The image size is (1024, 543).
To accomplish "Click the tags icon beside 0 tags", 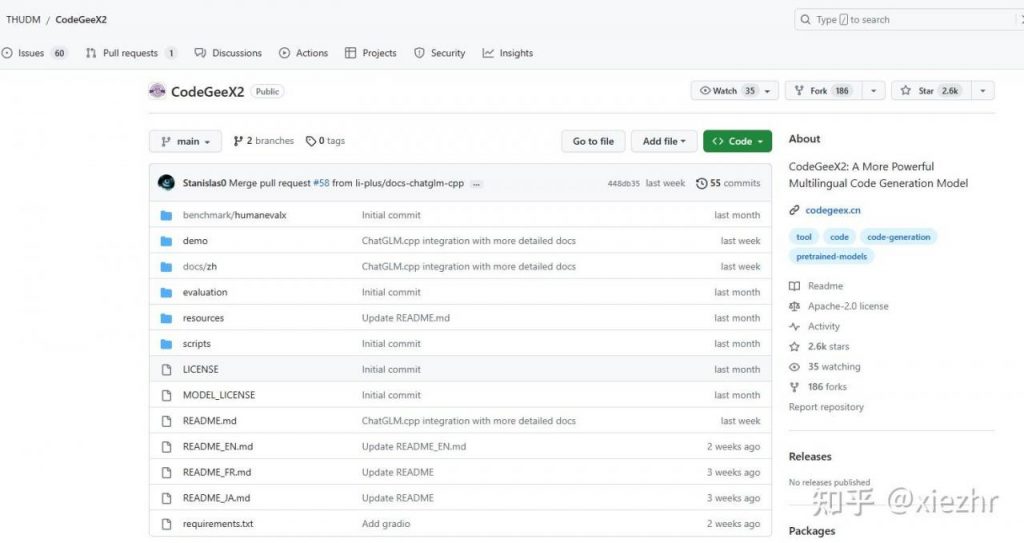I will [x=311, y=141].
